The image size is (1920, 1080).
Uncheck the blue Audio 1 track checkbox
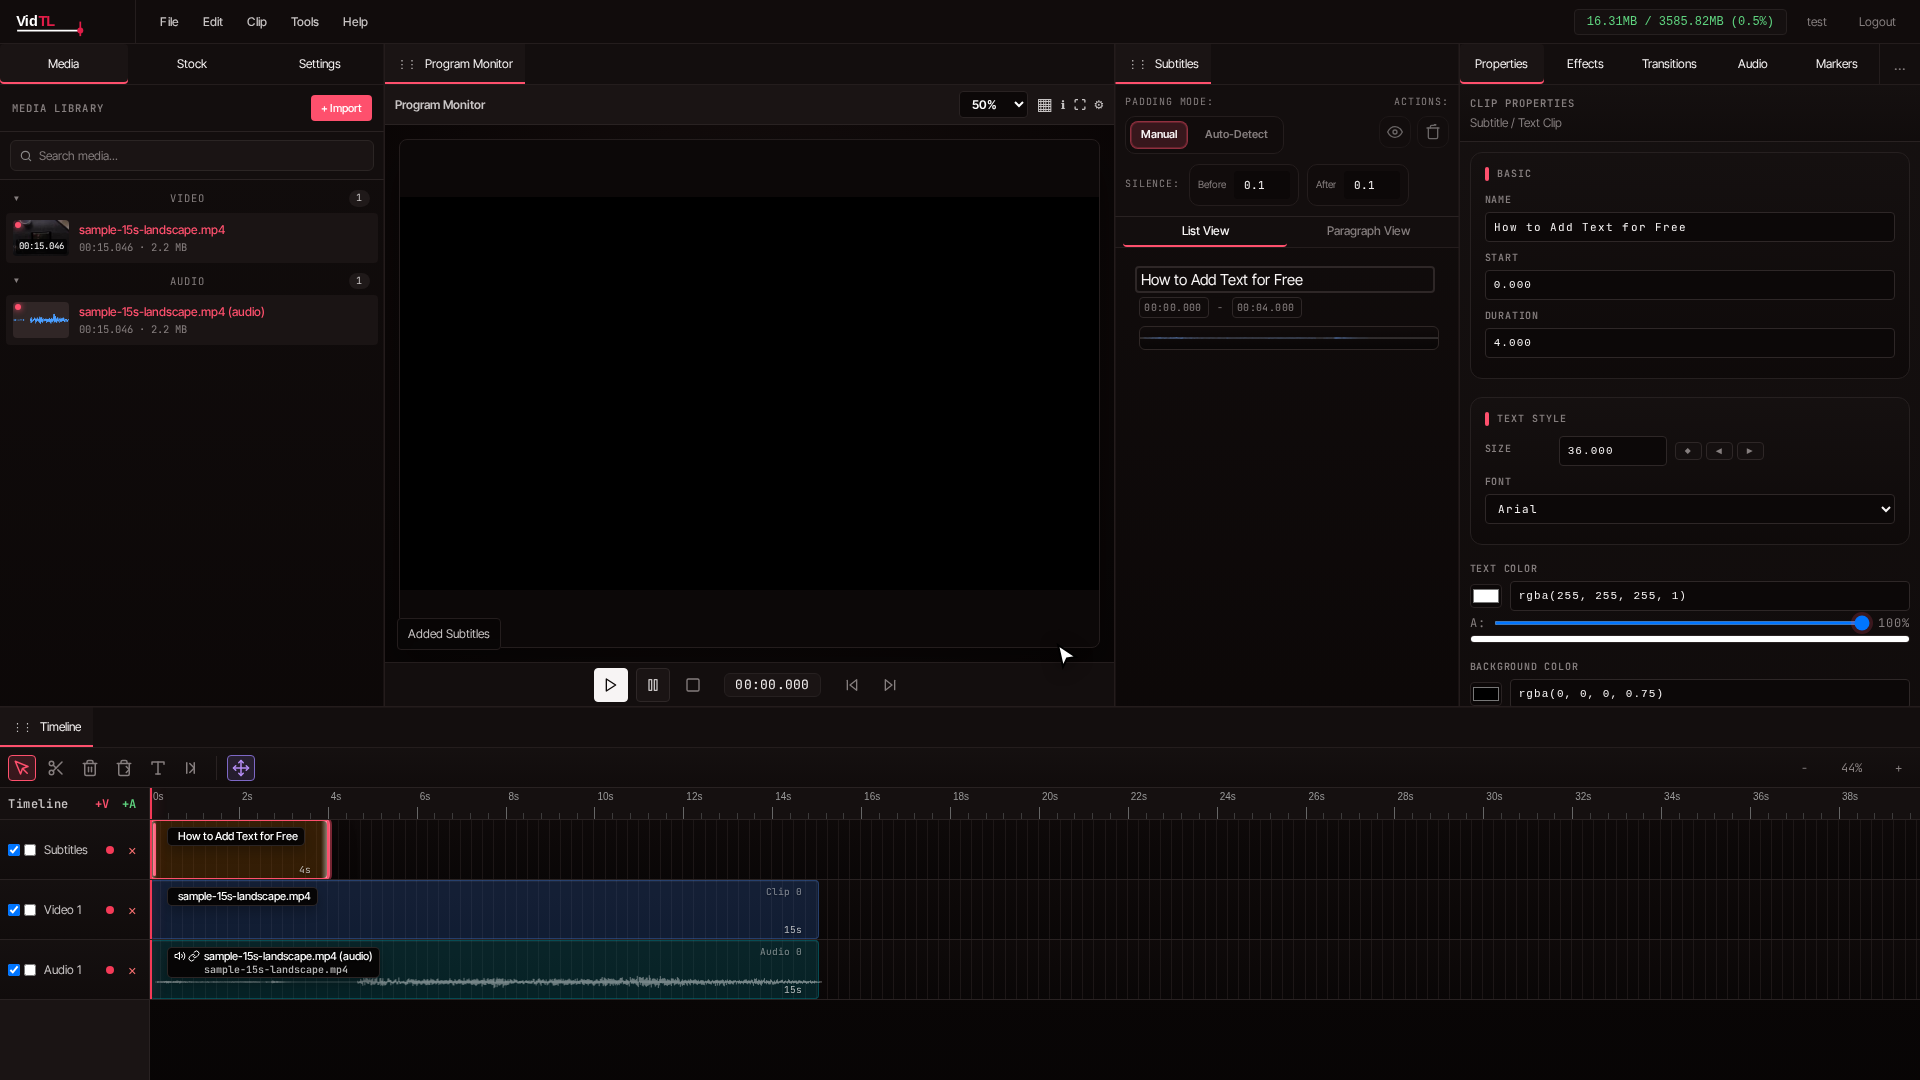(14, 970)
